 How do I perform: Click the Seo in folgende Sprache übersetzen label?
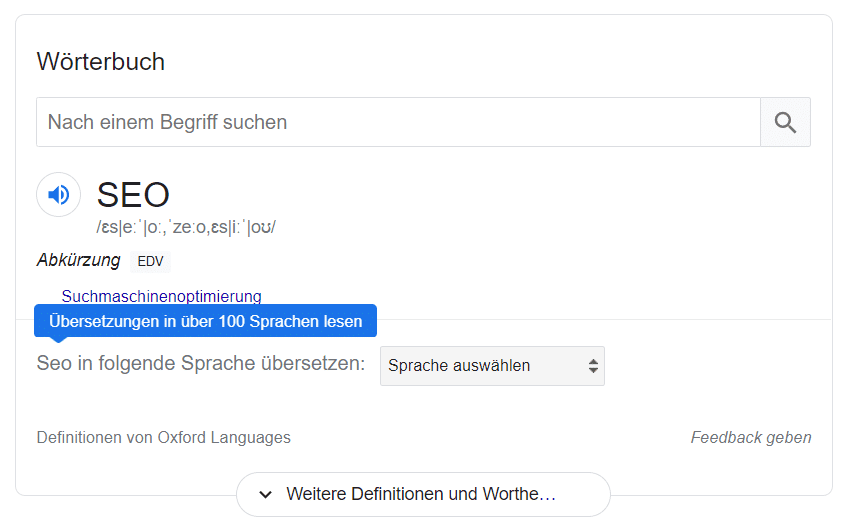(201, 363)
